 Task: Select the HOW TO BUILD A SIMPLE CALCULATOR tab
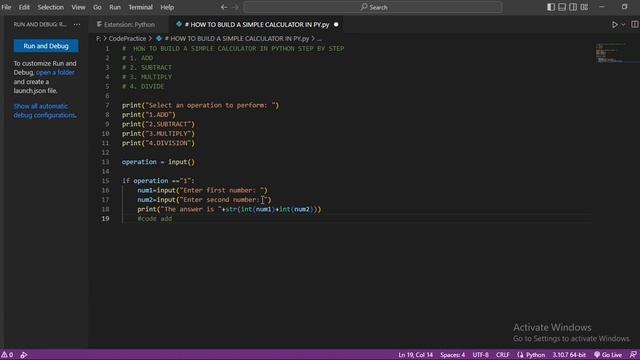click(257, 24)
